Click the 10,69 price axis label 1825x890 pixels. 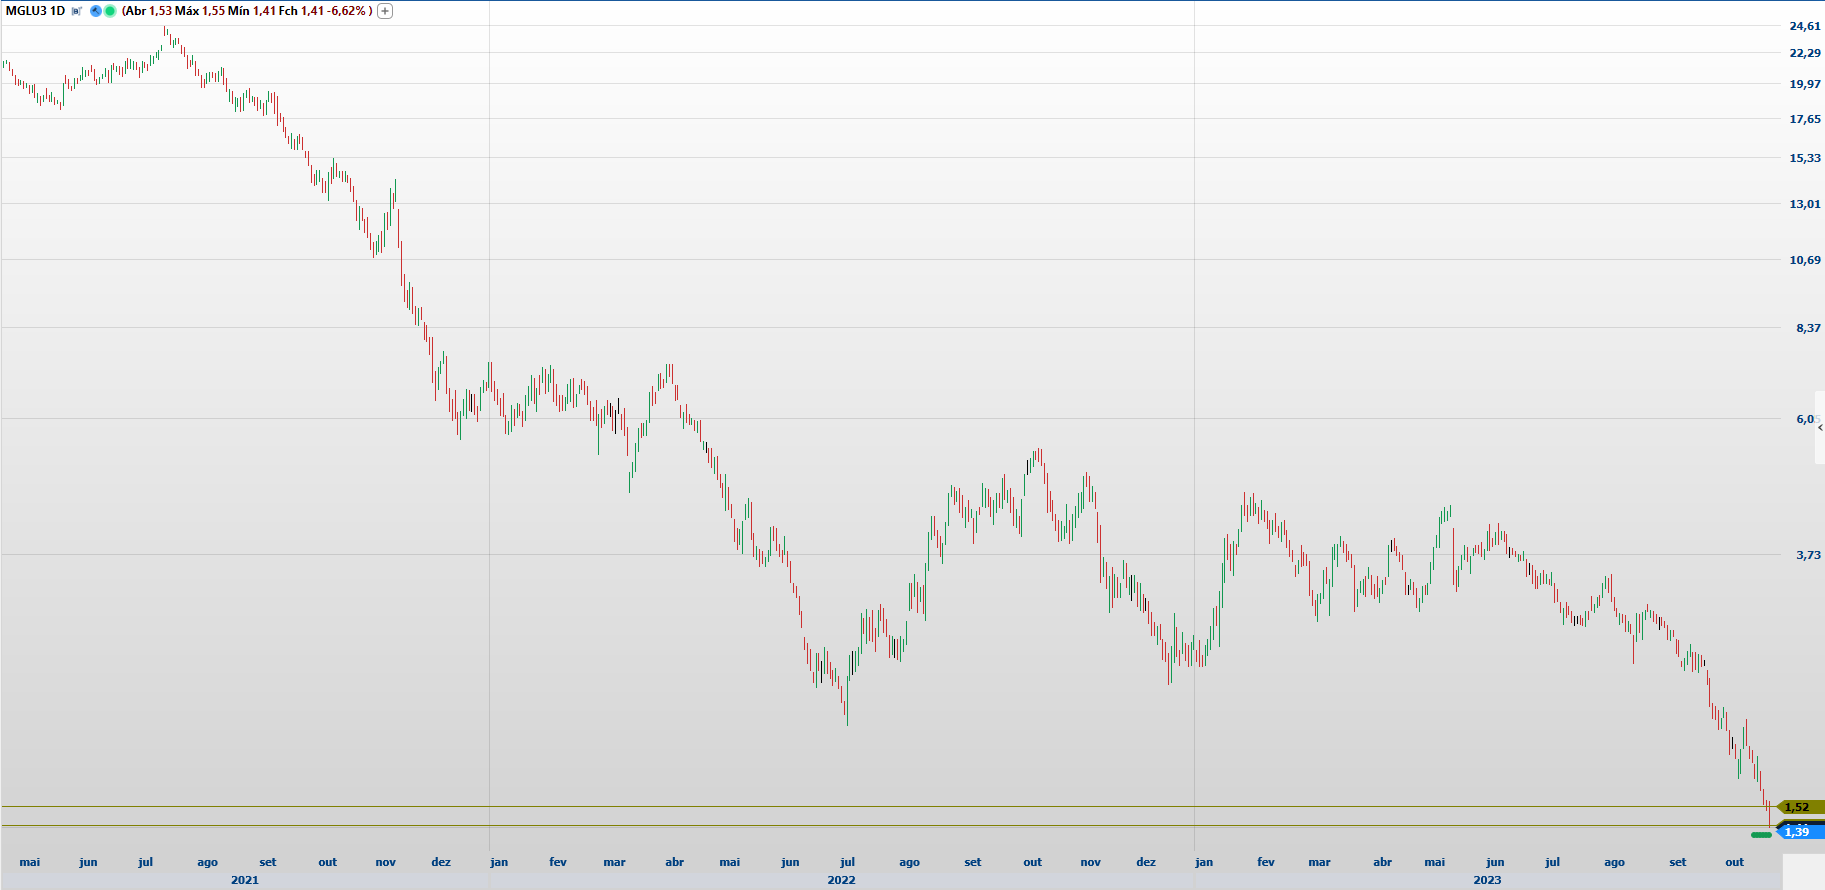(1804, 260)
